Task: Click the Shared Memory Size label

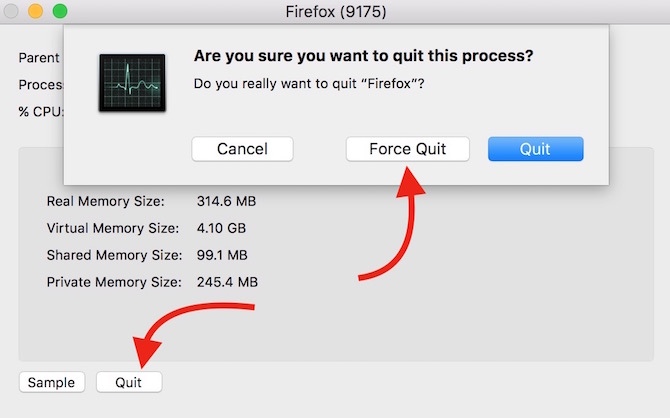Action: [x=113, y=255]
